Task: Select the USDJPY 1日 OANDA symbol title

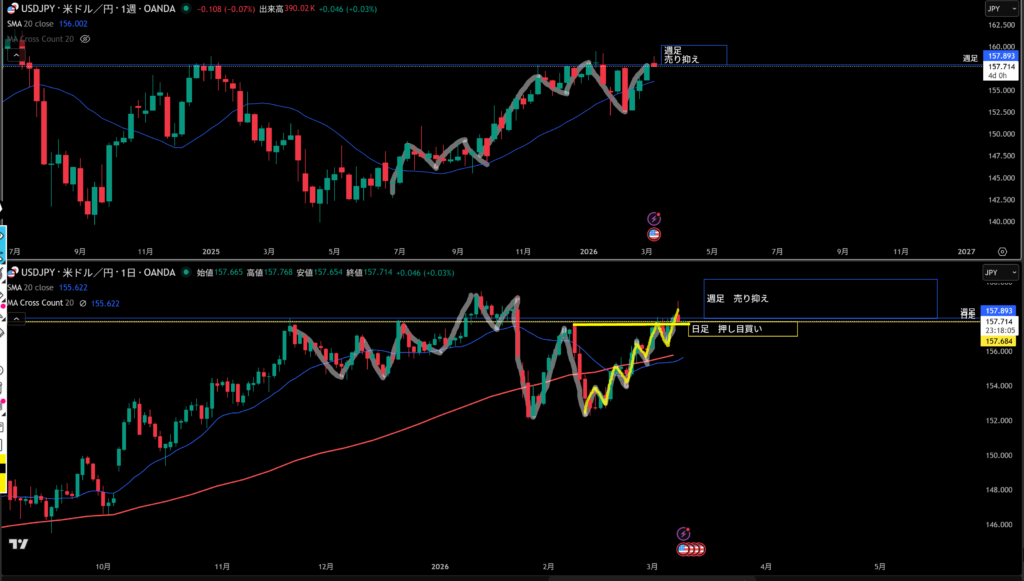Action: point(100,272)
